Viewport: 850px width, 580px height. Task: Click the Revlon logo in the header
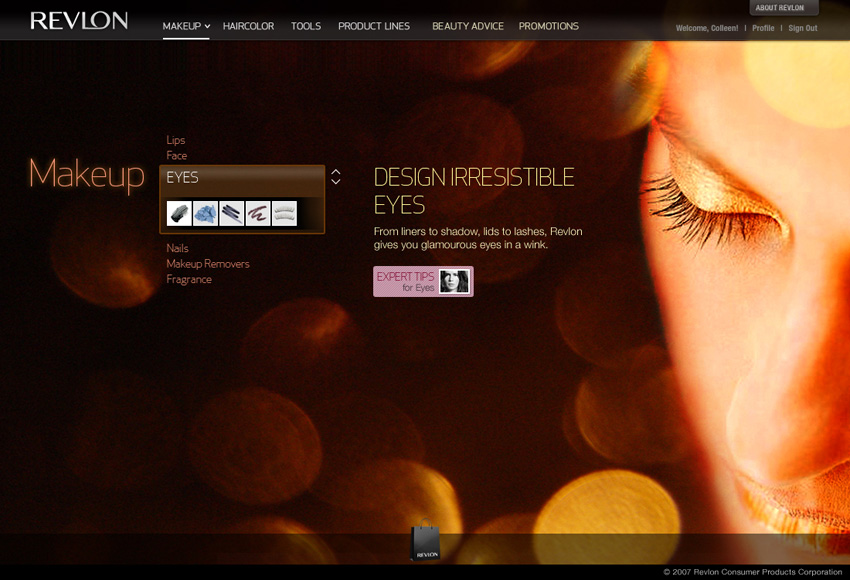click(79, 21)
